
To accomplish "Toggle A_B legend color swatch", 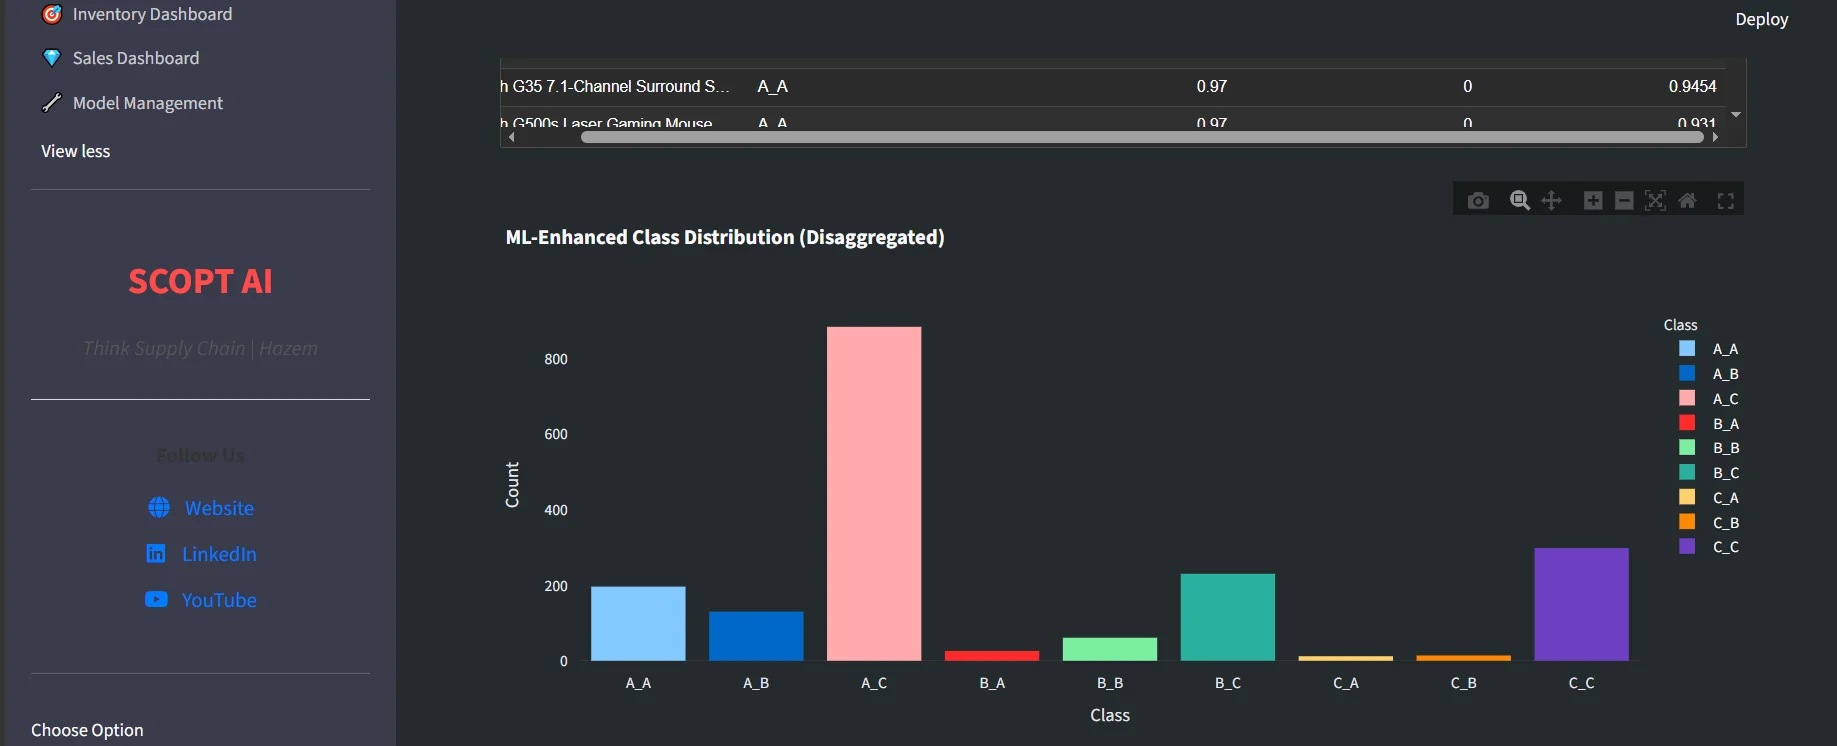I will pos(1687,373).
